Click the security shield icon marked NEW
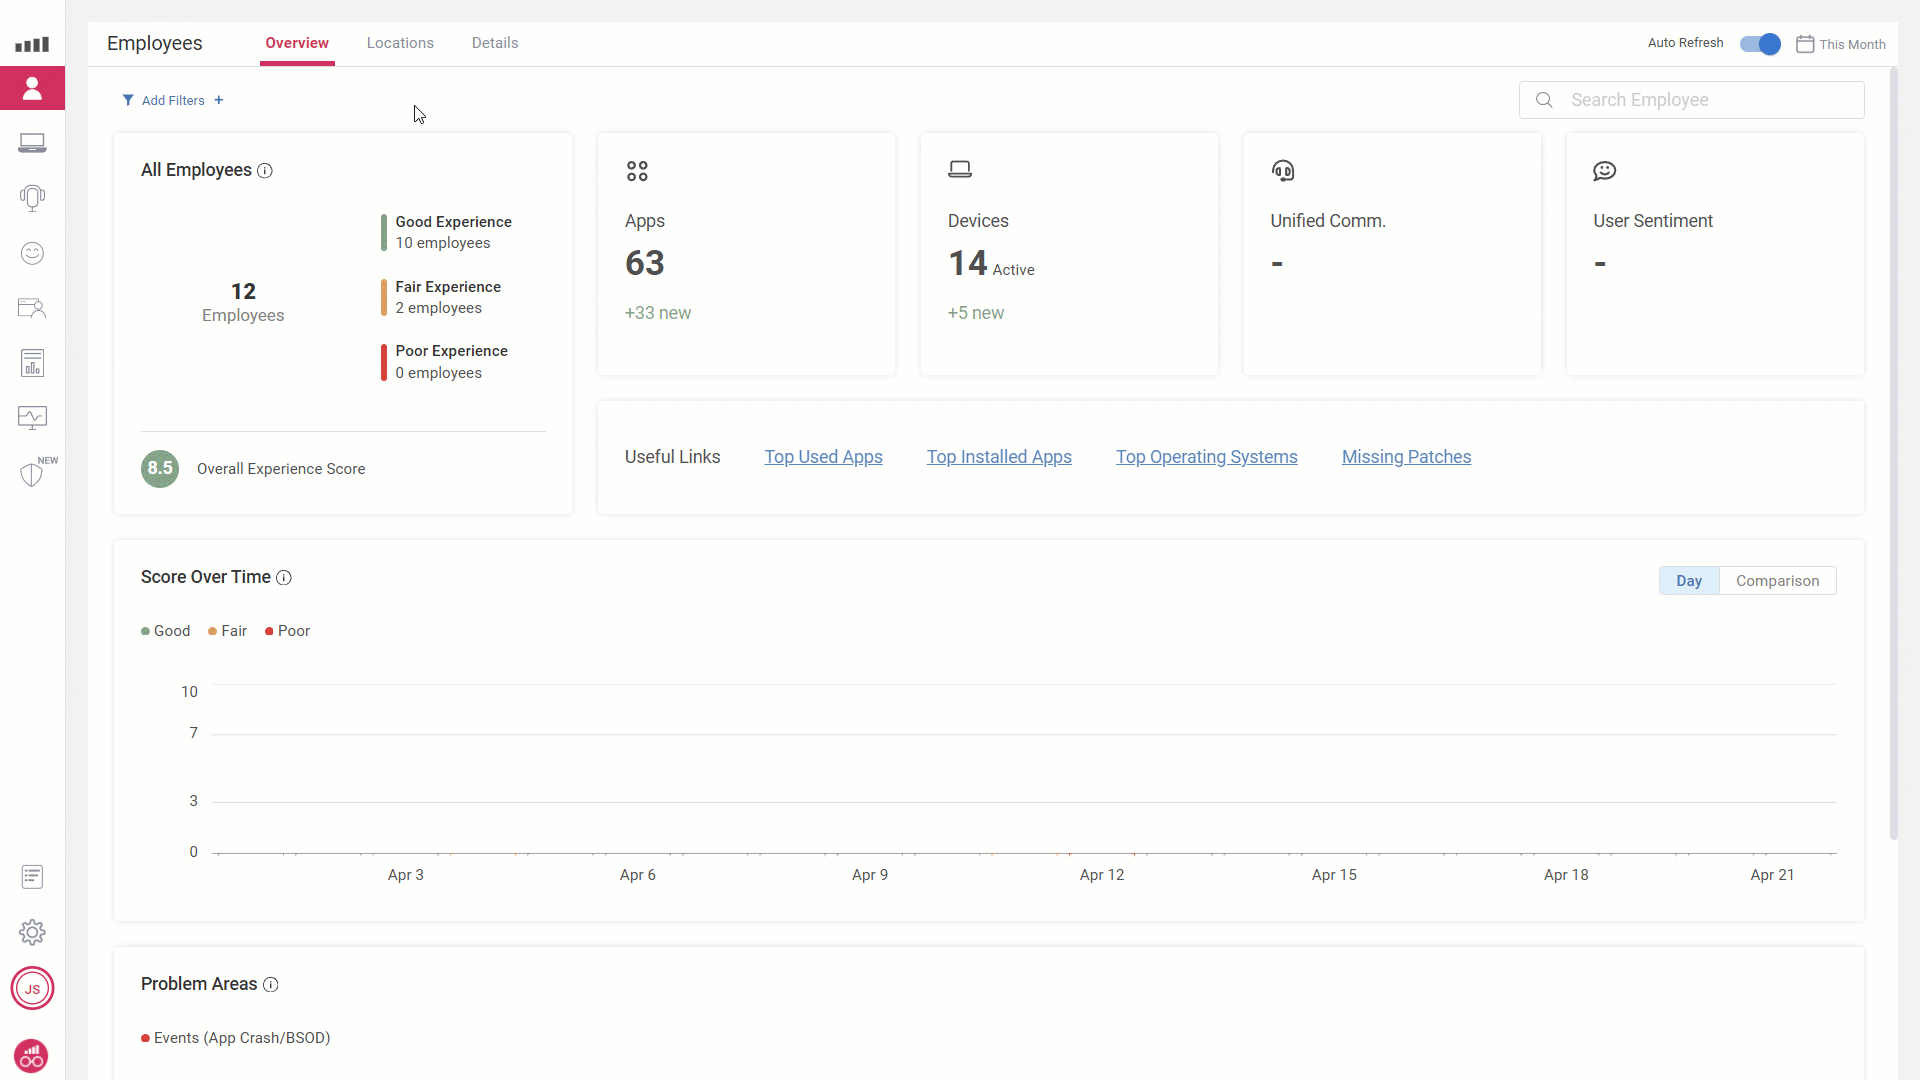The width and height of the screenshot is (1920, 1080). pos(32,474)
